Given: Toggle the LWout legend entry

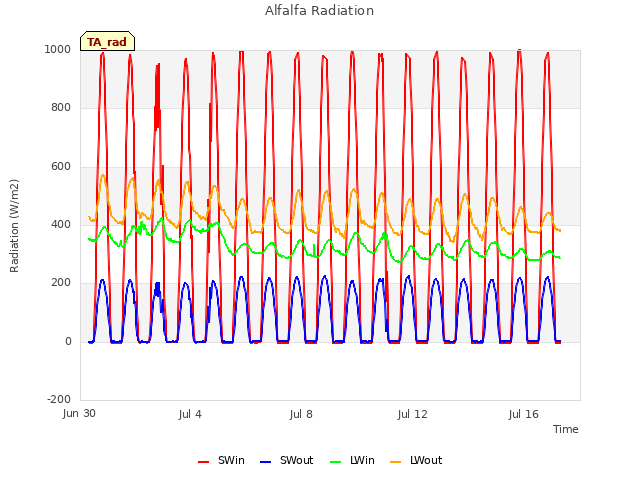Looking at the screenshot, I should pyautogui.click(x=416, y=460).
